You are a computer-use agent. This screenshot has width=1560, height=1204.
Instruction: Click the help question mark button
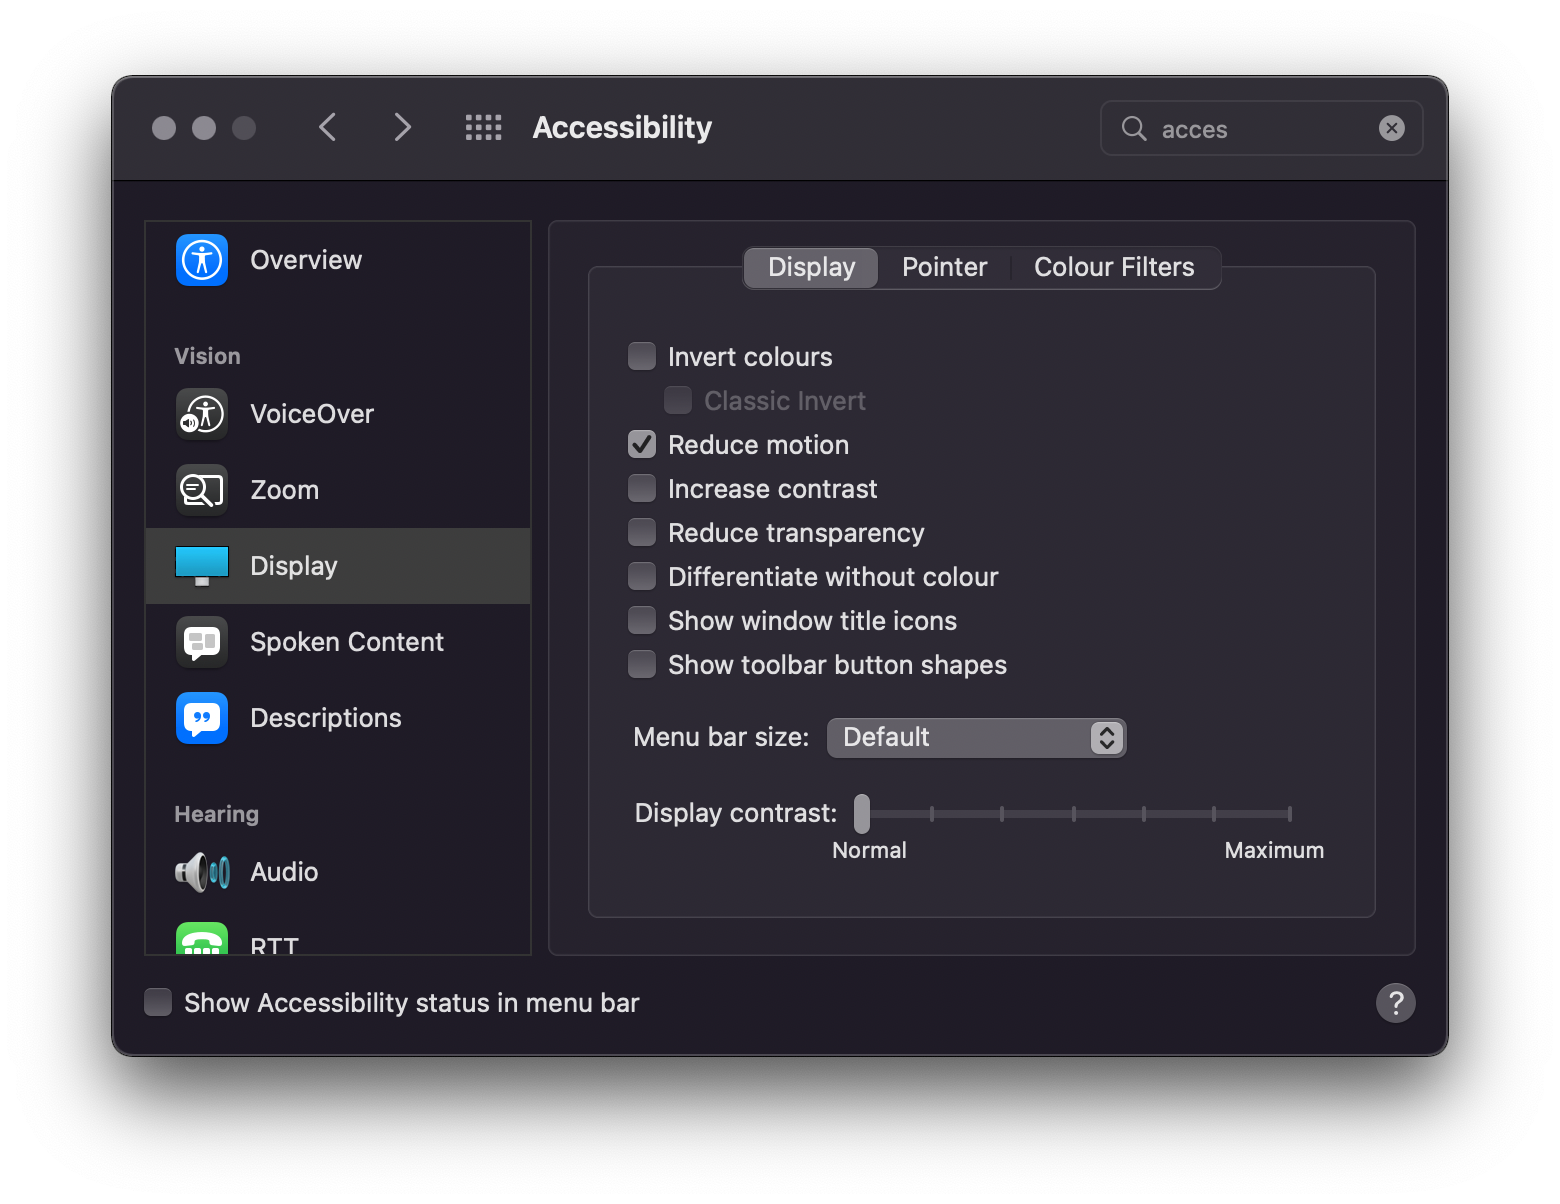coord(1396,1003)
